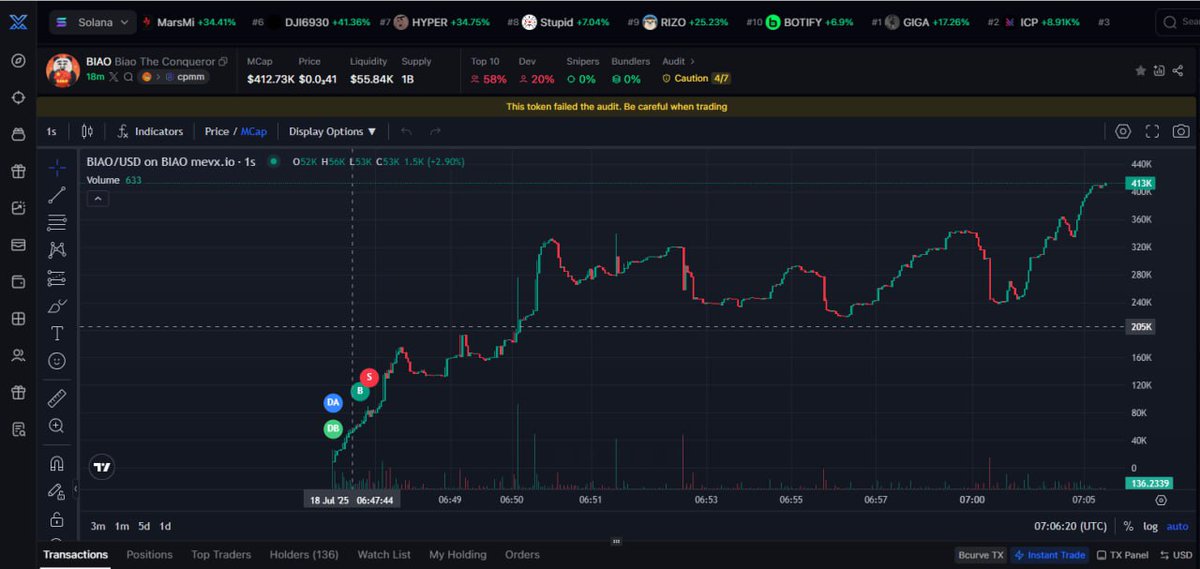Select the XABCD pattern tool
The image size is (1200, 569).
[x=57, y=250]
